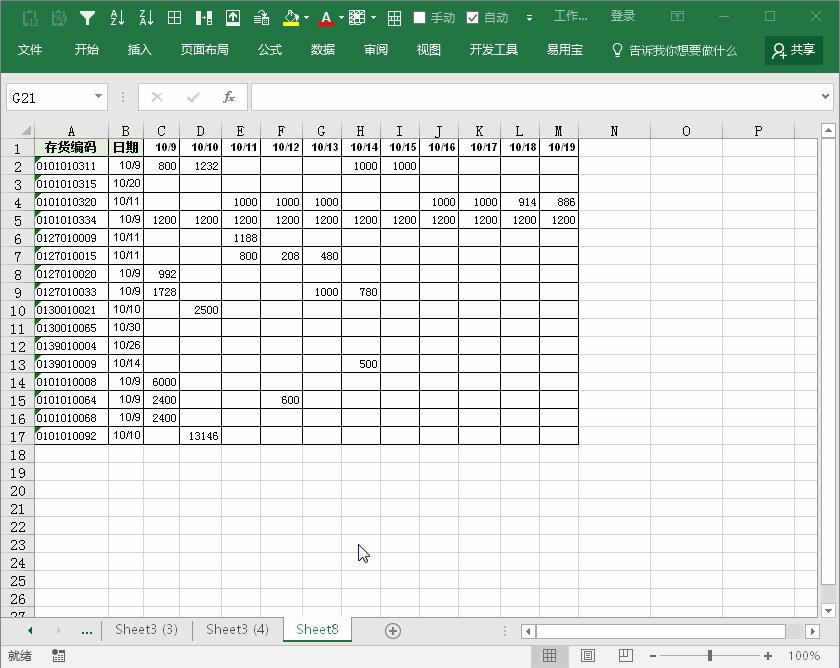
Task: Click 登录 to sign in
Action: point(623,16)
